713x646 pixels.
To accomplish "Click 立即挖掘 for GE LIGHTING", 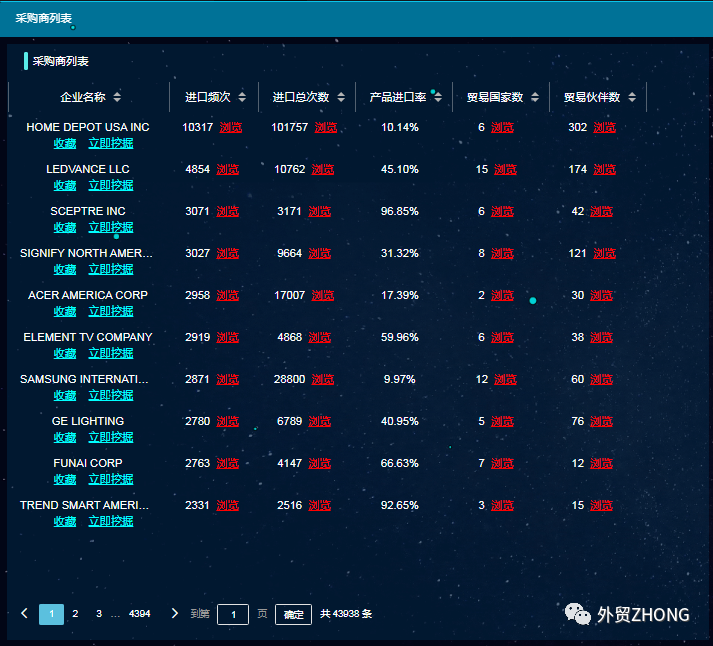I will pos(111,437).
